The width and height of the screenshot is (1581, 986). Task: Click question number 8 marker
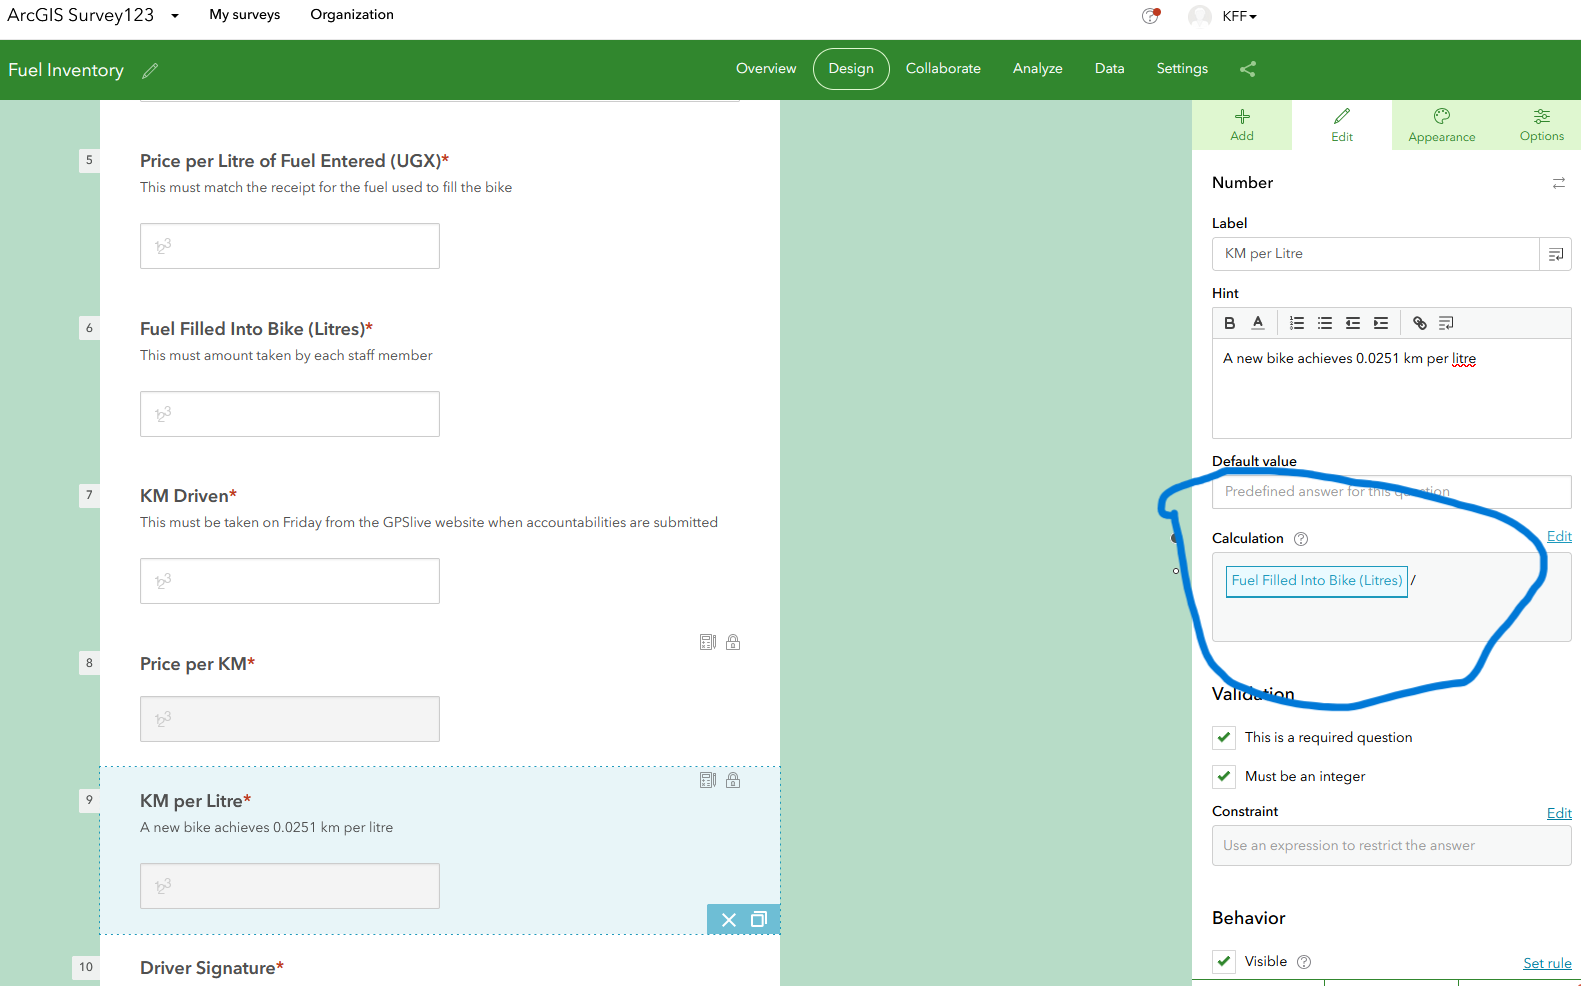(x=89, y=663)
